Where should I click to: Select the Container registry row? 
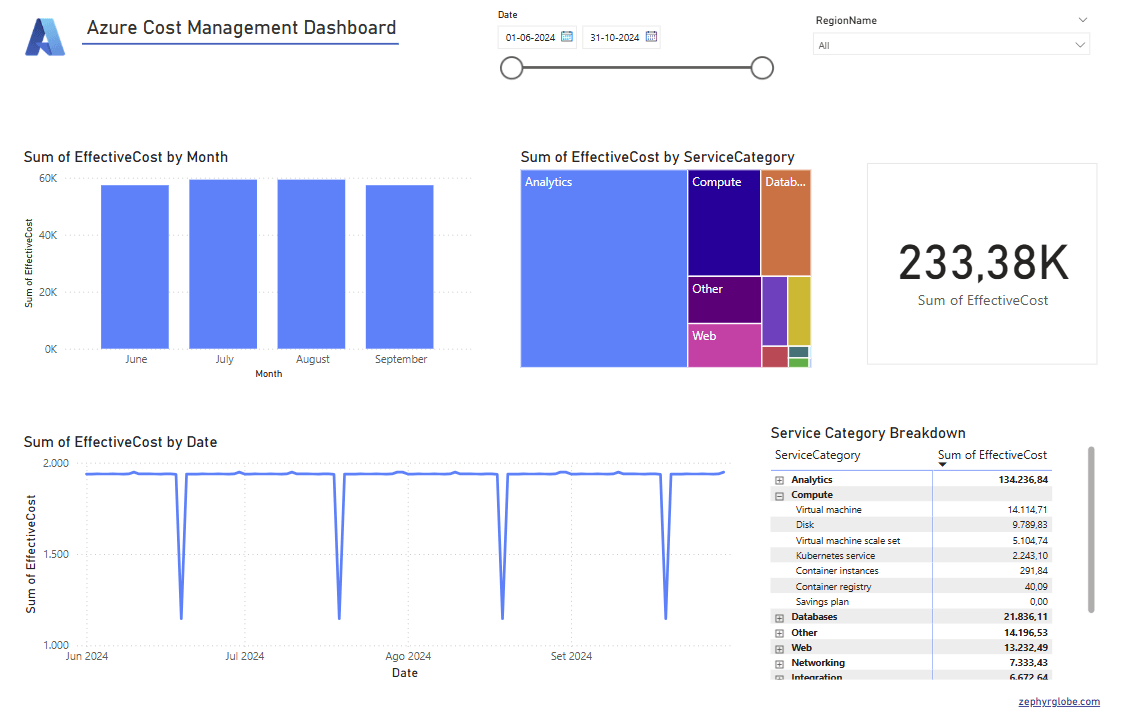(x=911, y=587)
